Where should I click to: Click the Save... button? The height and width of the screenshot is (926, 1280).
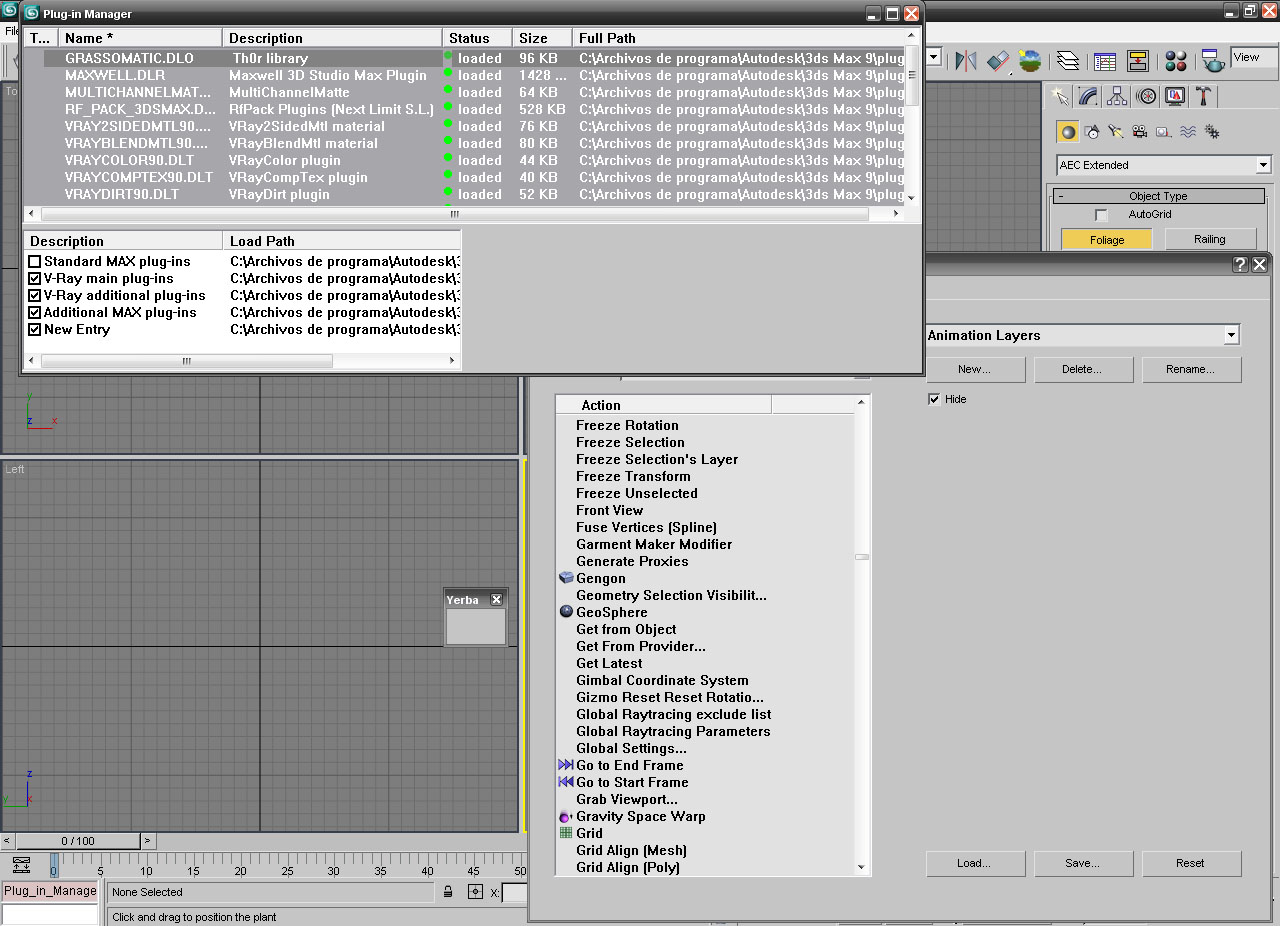click(x=1083, y=863)
